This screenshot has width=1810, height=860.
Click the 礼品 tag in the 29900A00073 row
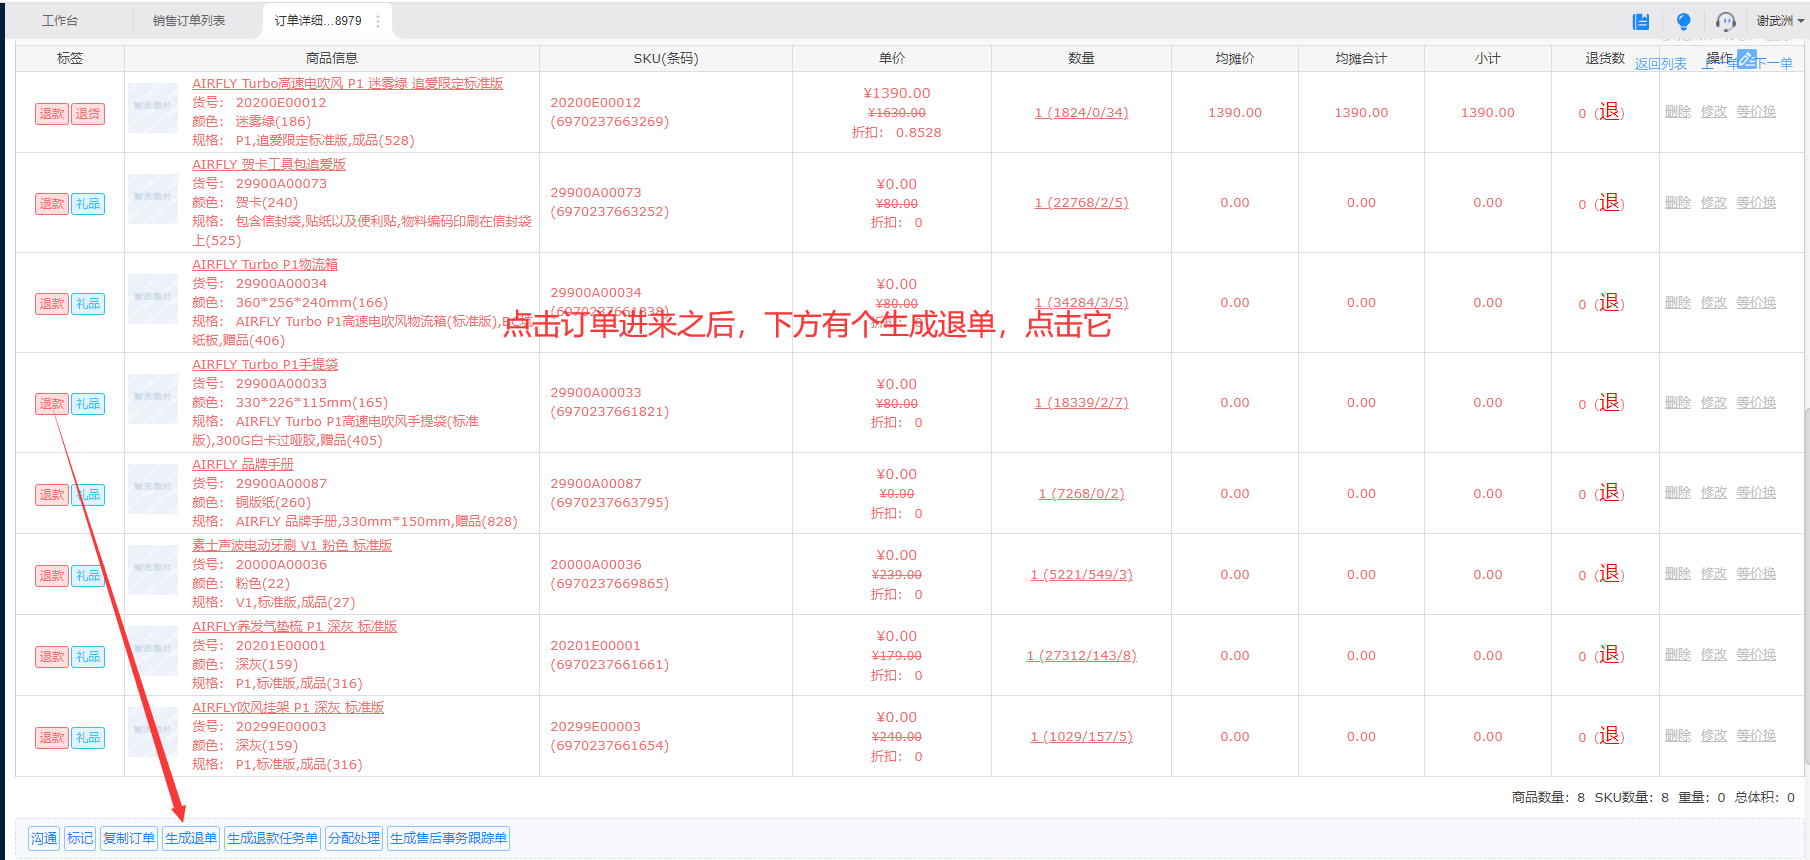click(x=88, y=204)
